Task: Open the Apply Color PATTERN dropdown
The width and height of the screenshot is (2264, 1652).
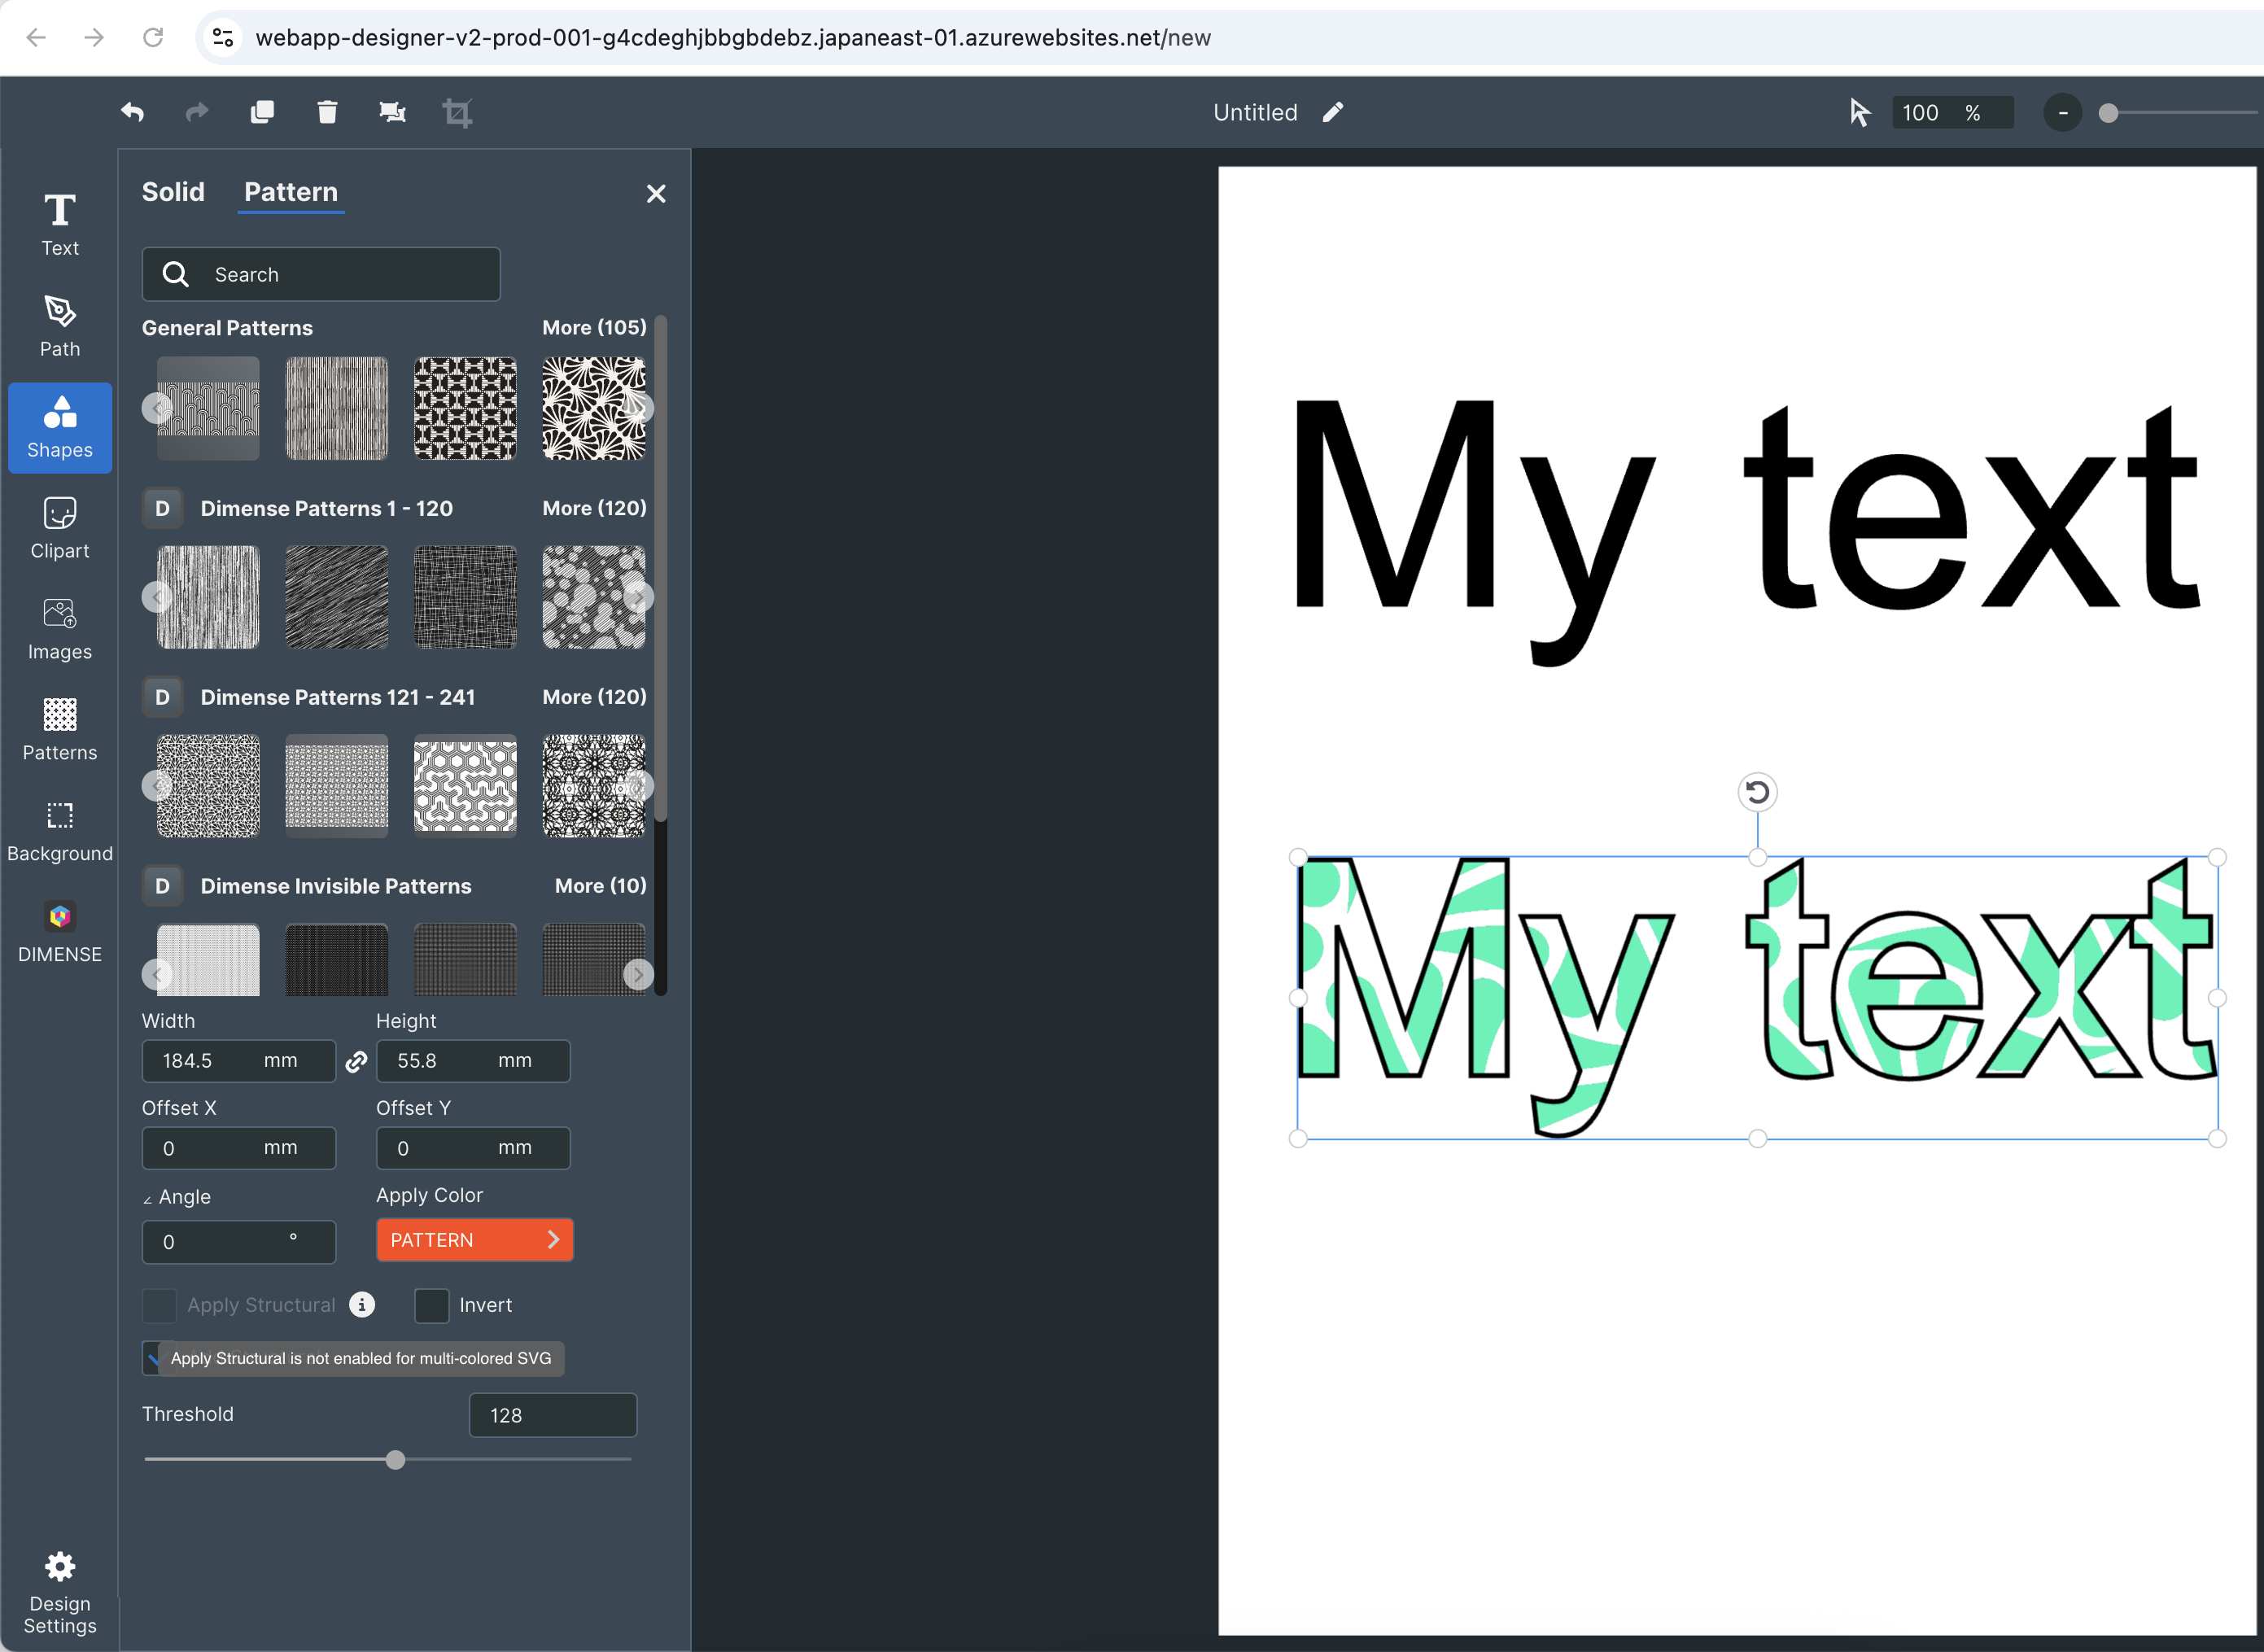Action: [x=475, y=1240]
